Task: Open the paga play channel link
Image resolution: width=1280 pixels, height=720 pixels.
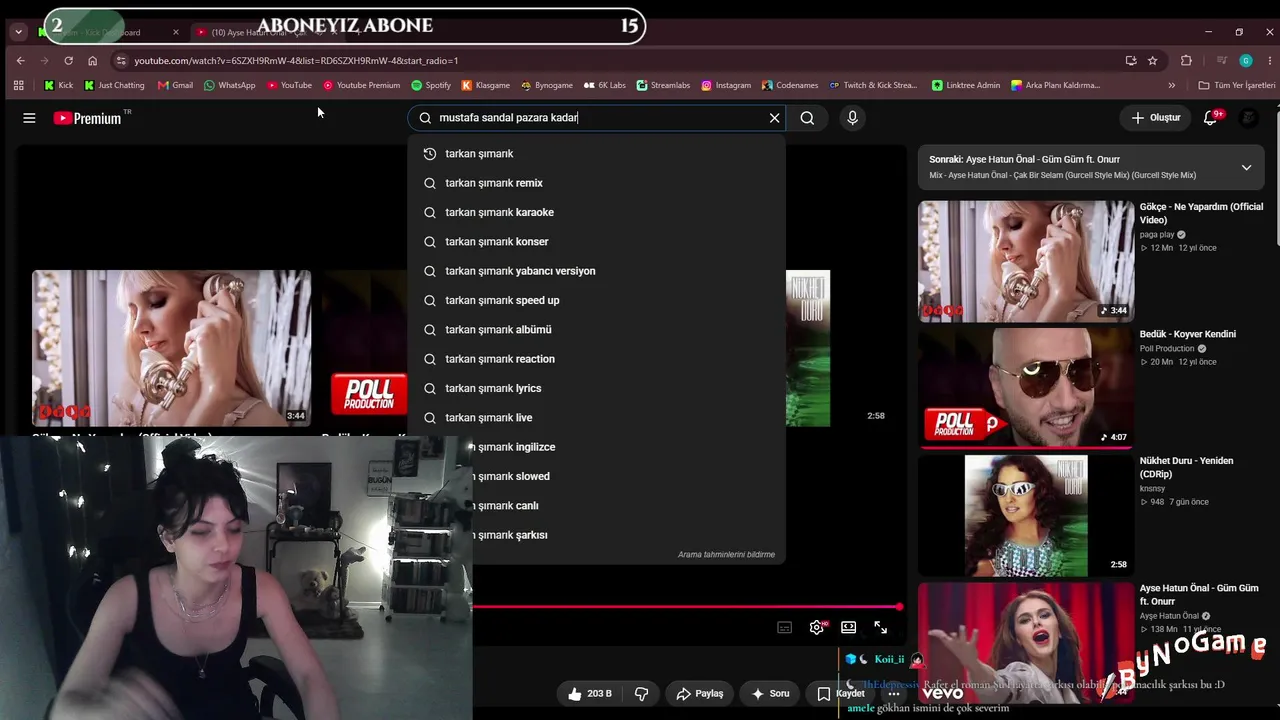Action: 1157,235
